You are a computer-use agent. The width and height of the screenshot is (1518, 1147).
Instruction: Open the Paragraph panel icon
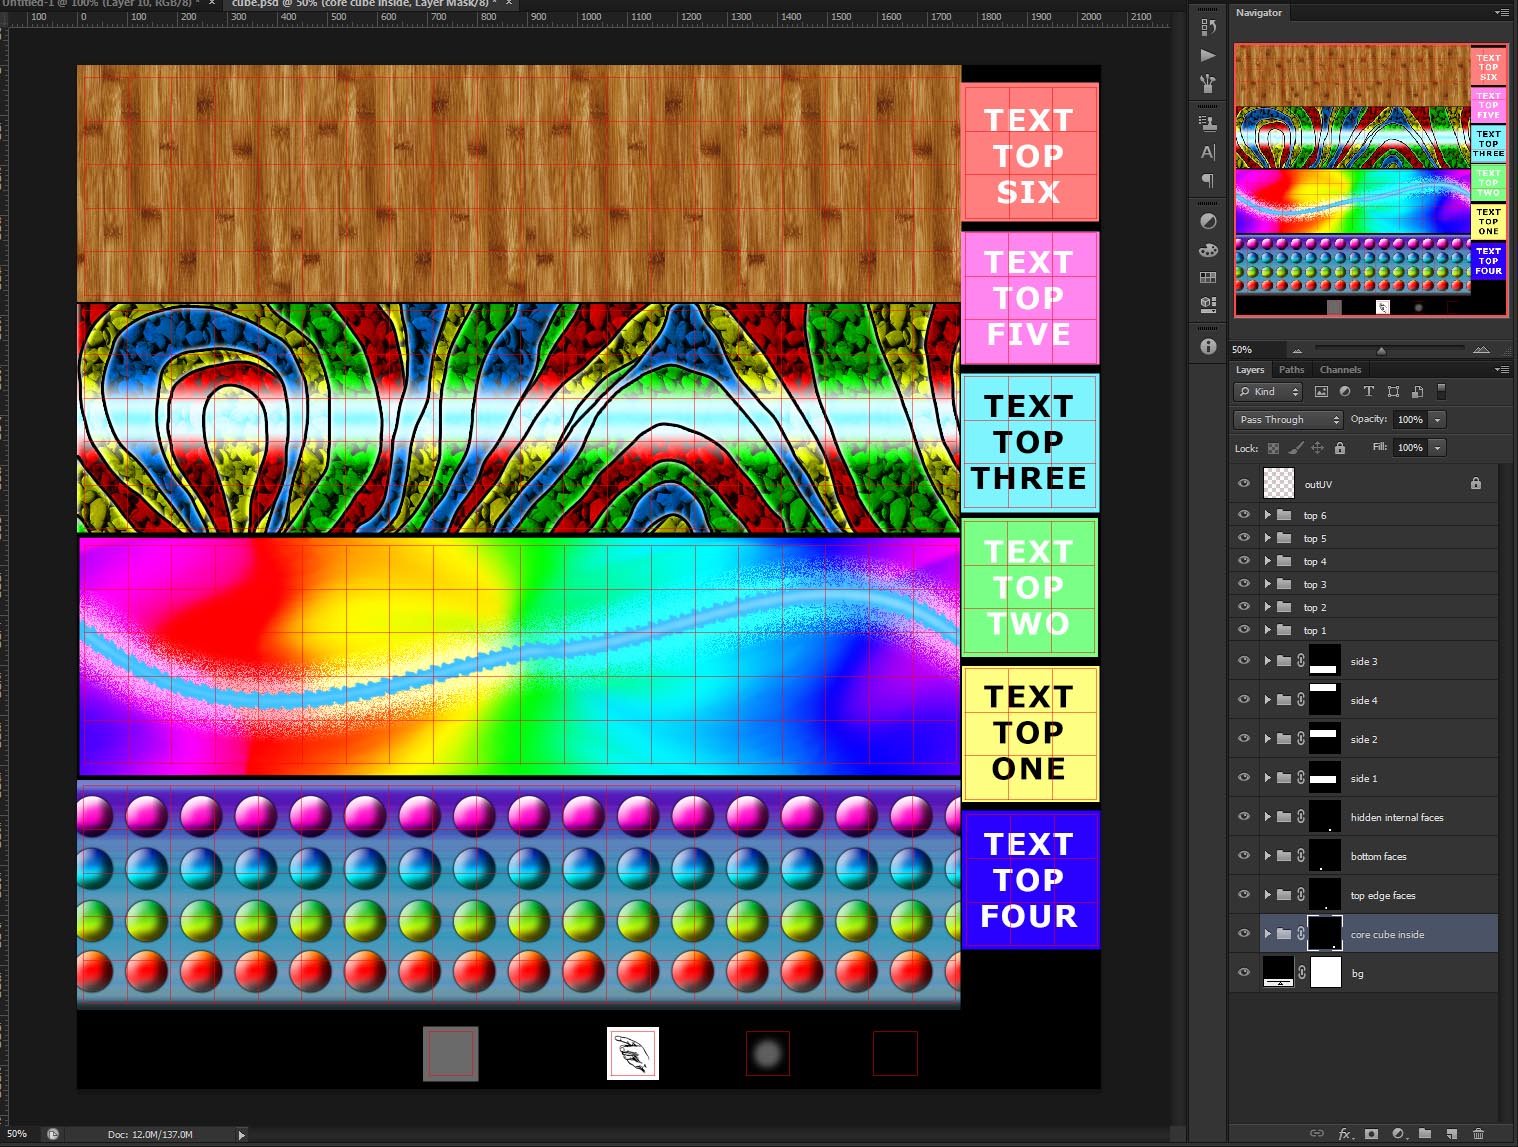tap(1208, 180)
